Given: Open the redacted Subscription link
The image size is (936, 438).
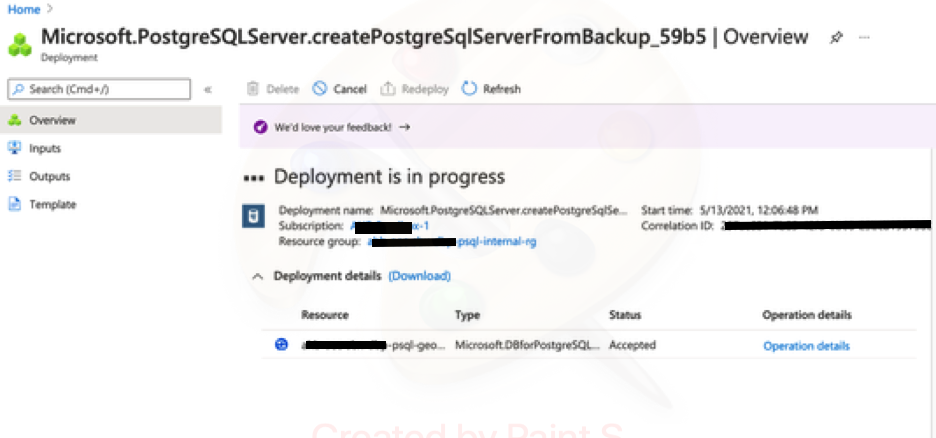Looking at the screenshot, I should (x=390, y=226).
